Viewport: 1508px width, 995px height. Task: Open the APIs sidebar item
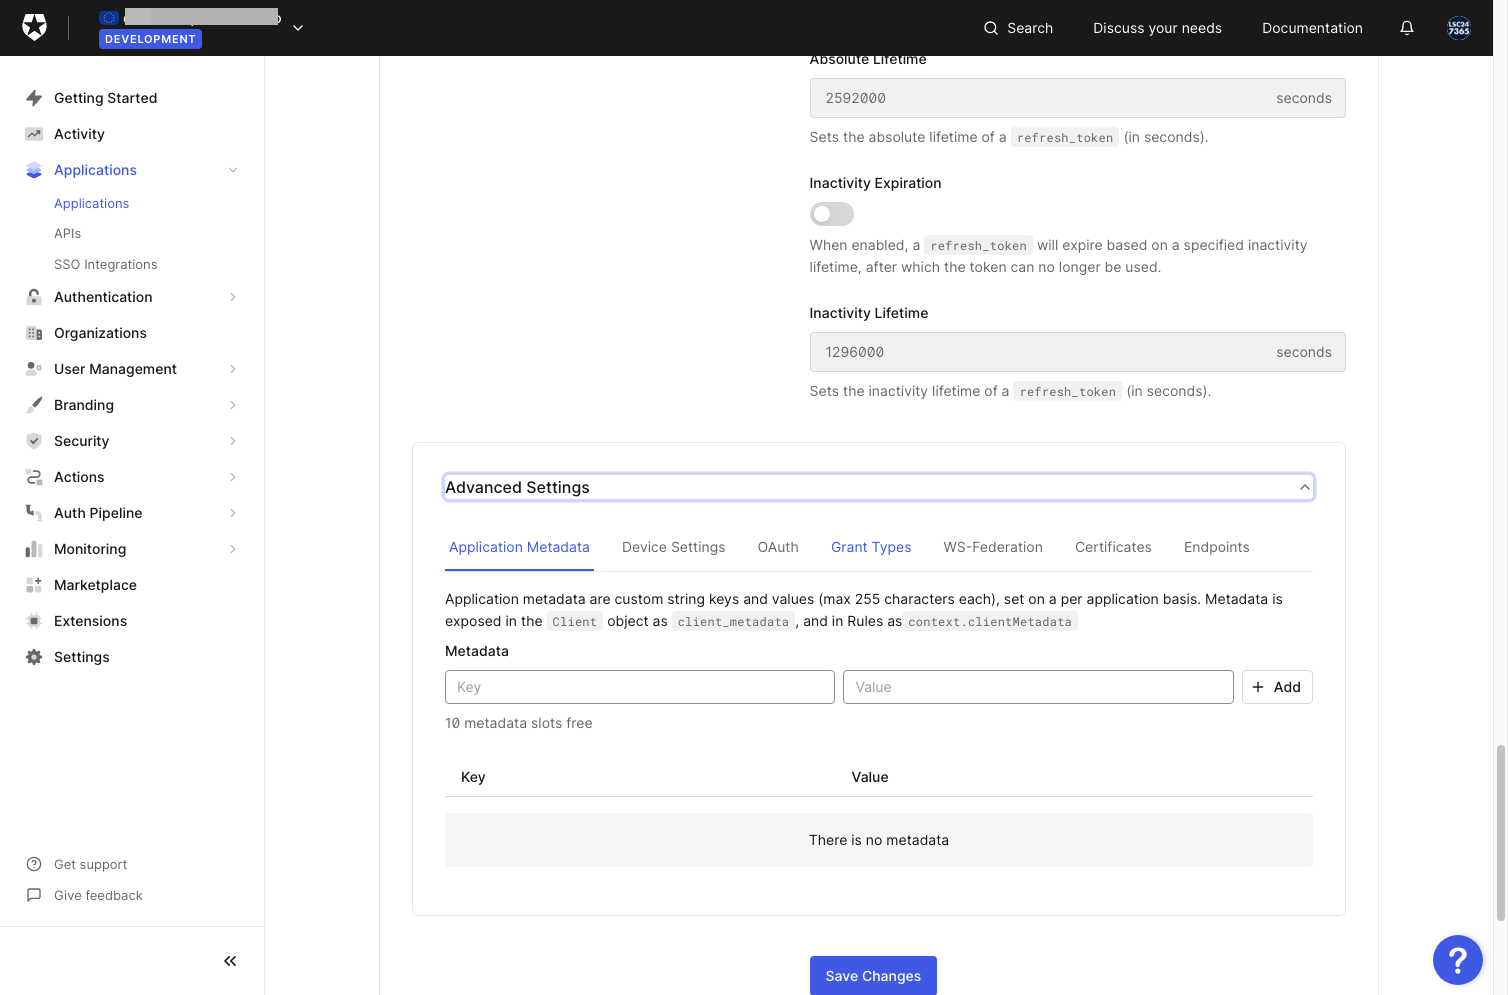[68, 233]
